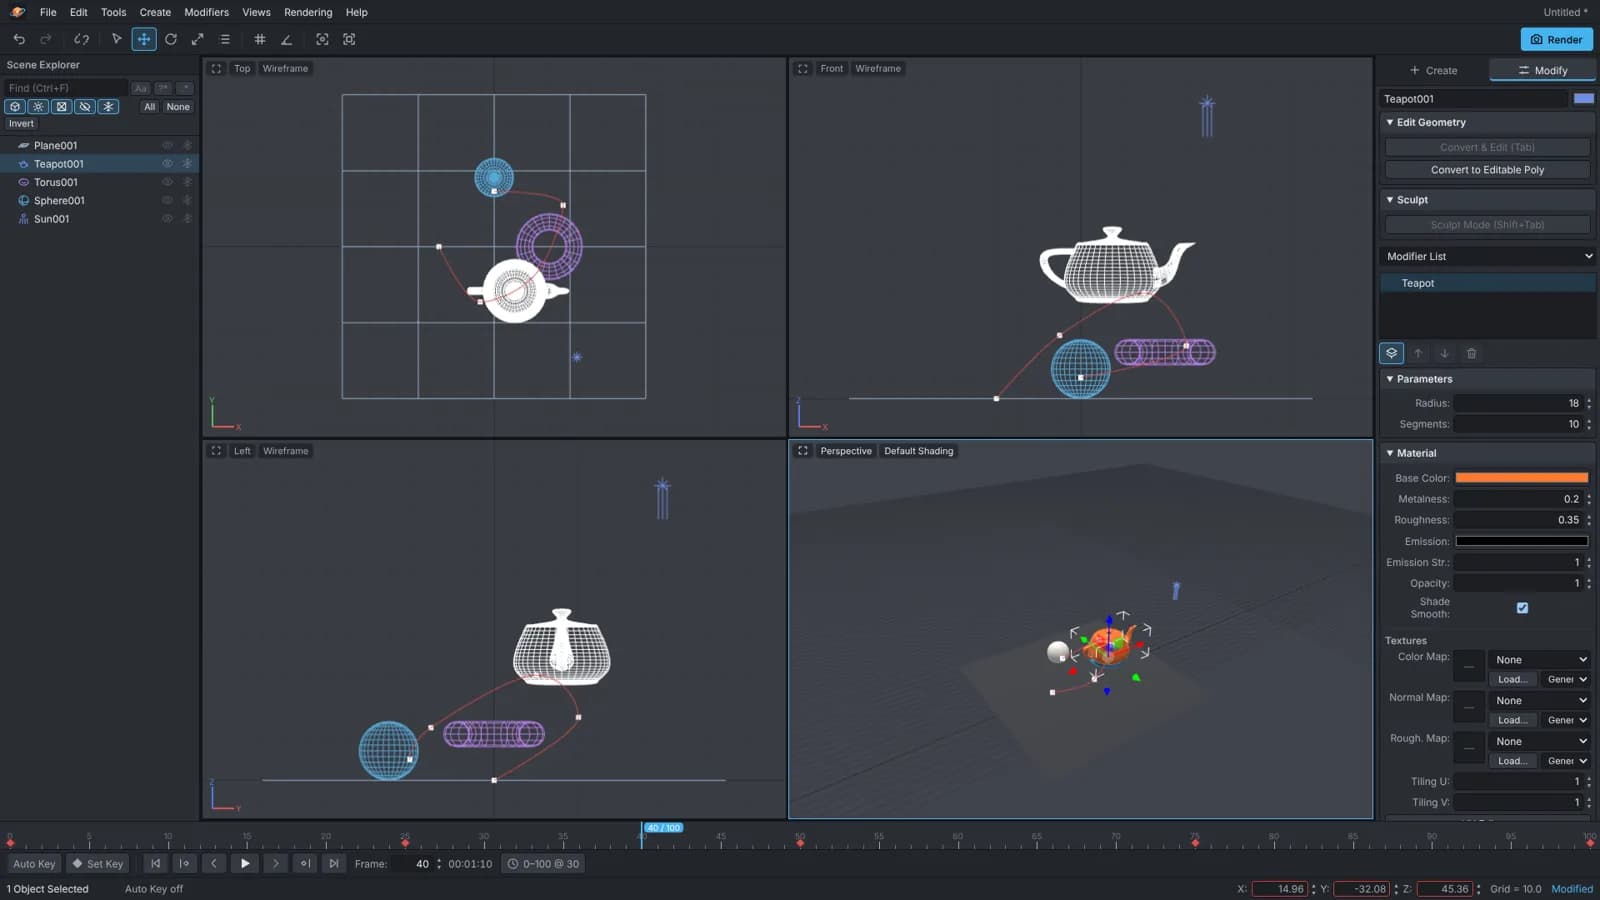Open the Modifier List dropdown
1600x900 pixels.
click(x=1488, y=256)
